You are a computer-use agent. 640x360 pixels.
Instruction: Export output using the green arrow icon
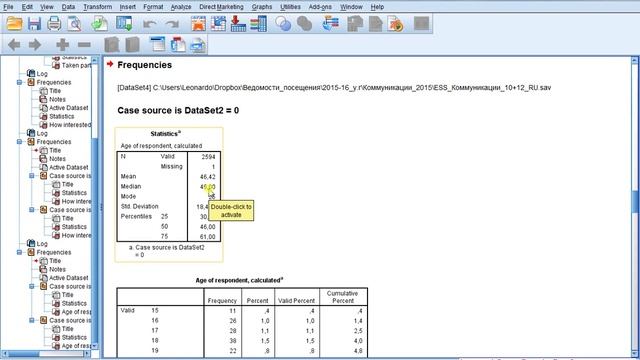point(99,24)
